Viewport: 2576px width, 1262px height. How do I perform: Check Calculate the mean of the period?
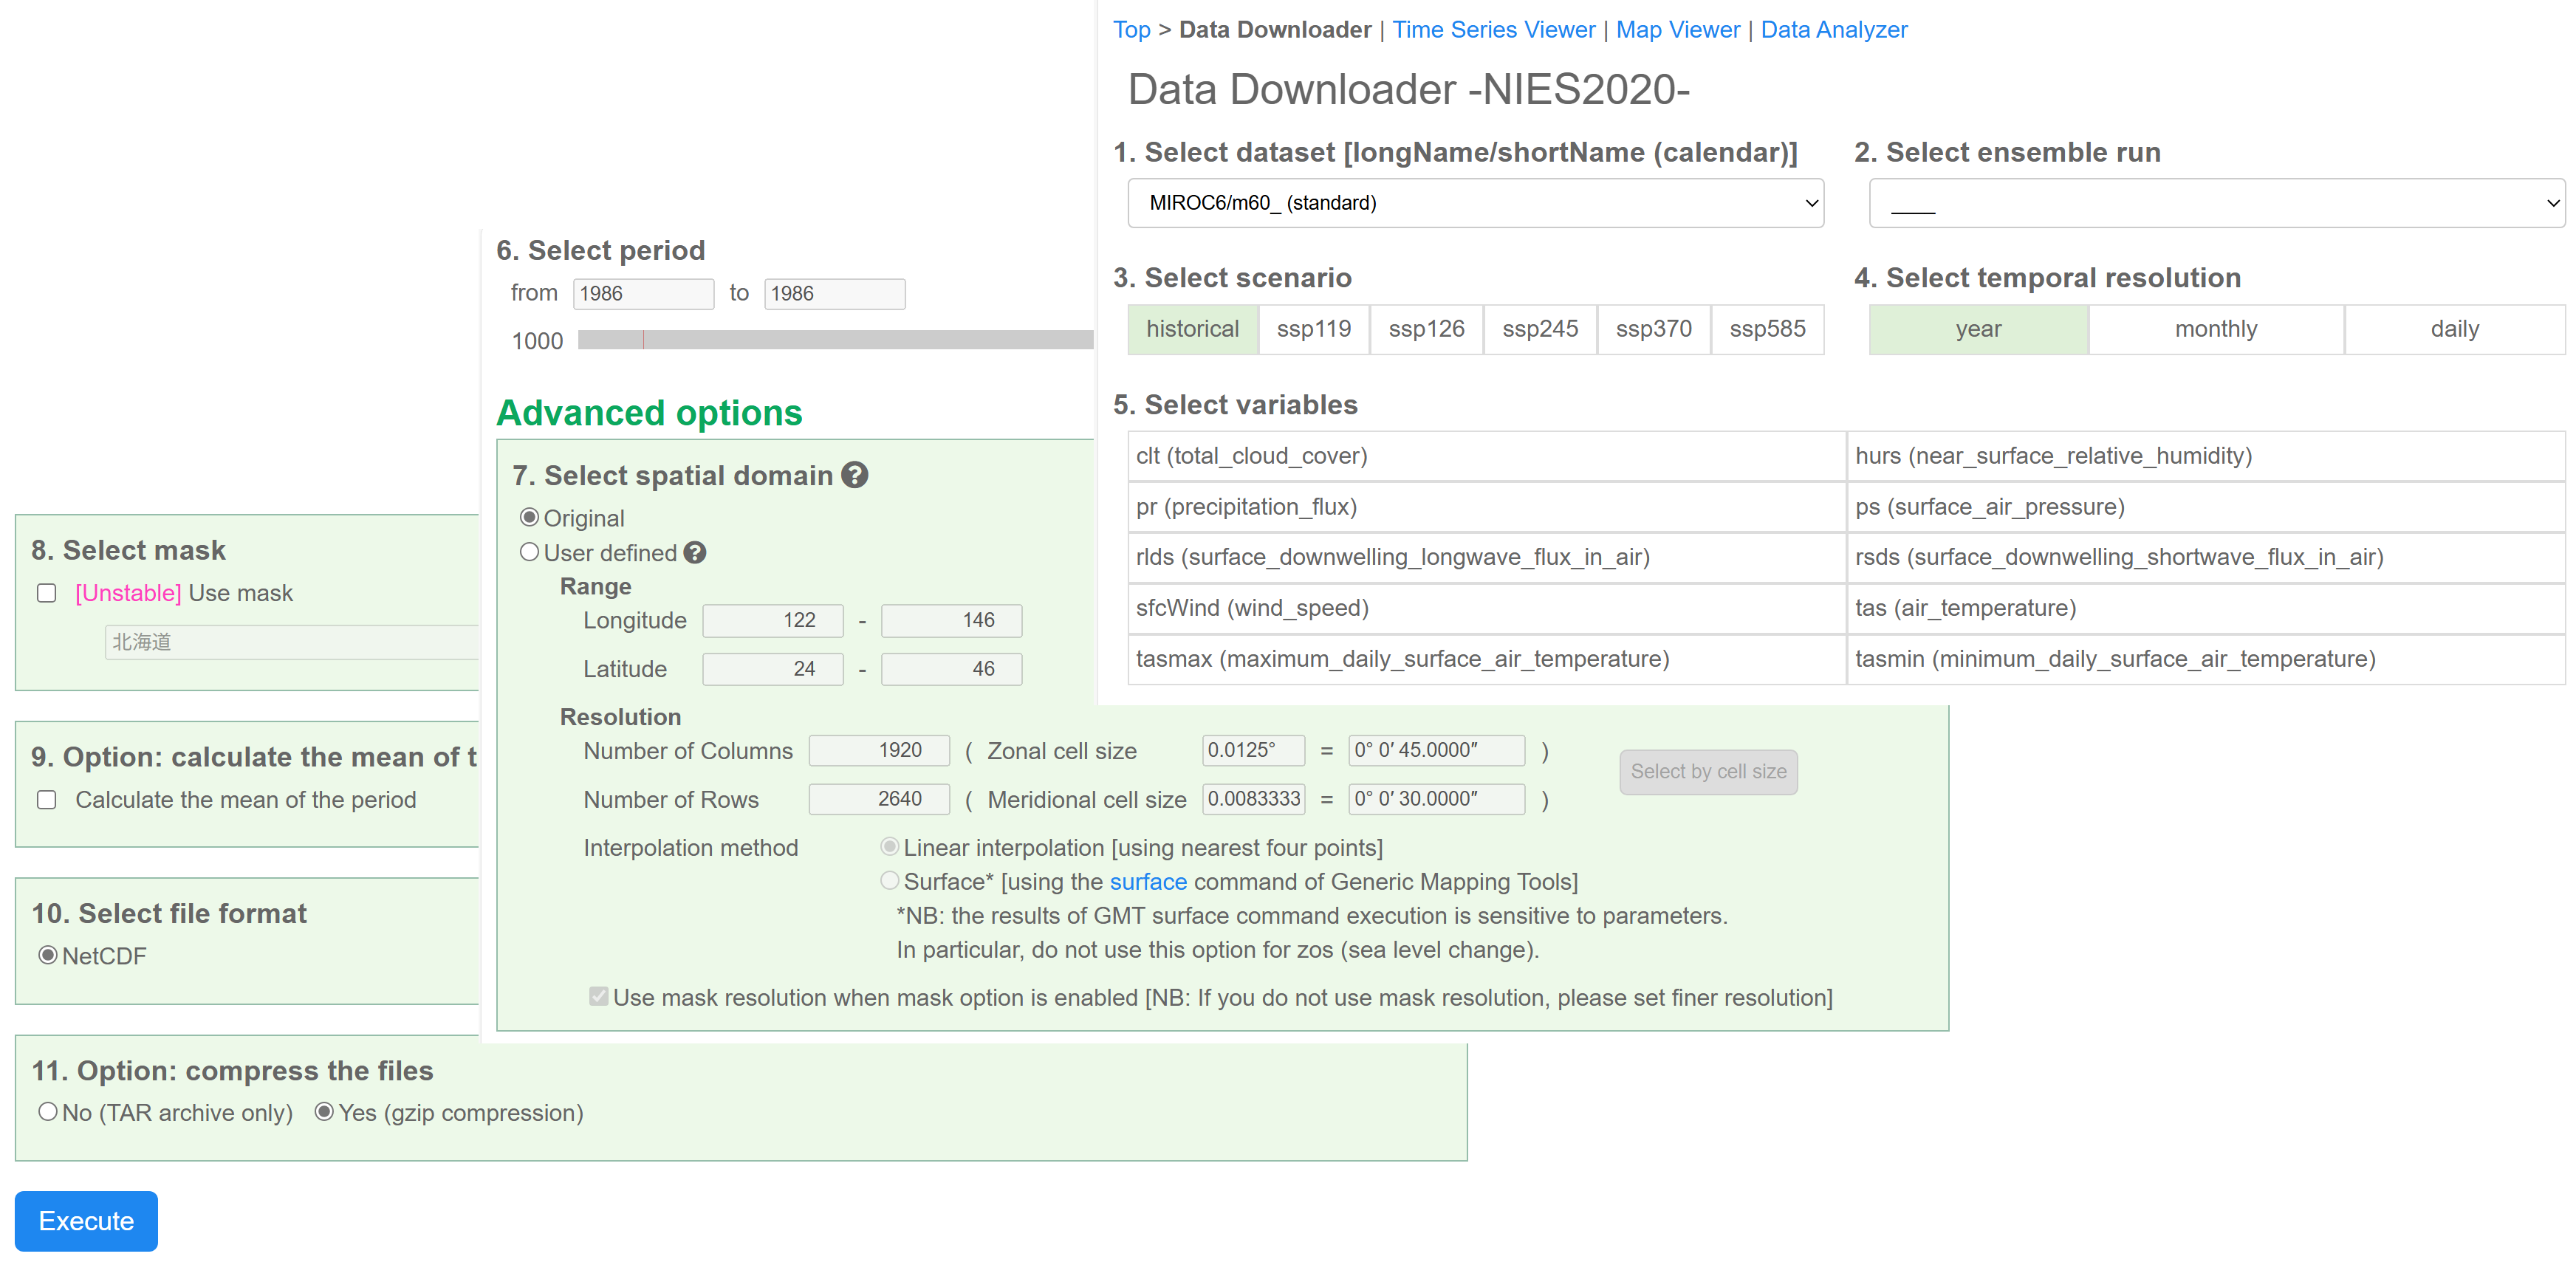point(46,800)
